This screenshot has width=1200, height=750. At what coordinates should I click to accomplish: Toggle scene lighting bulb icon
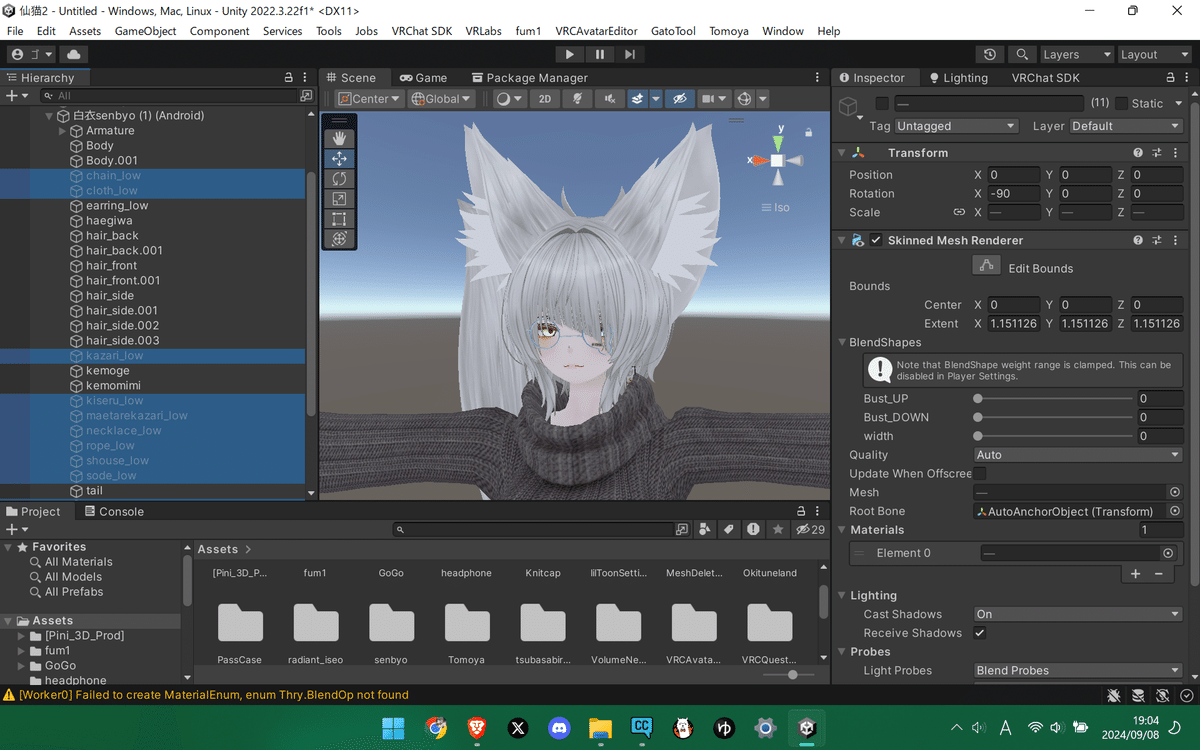coord(577,99)
